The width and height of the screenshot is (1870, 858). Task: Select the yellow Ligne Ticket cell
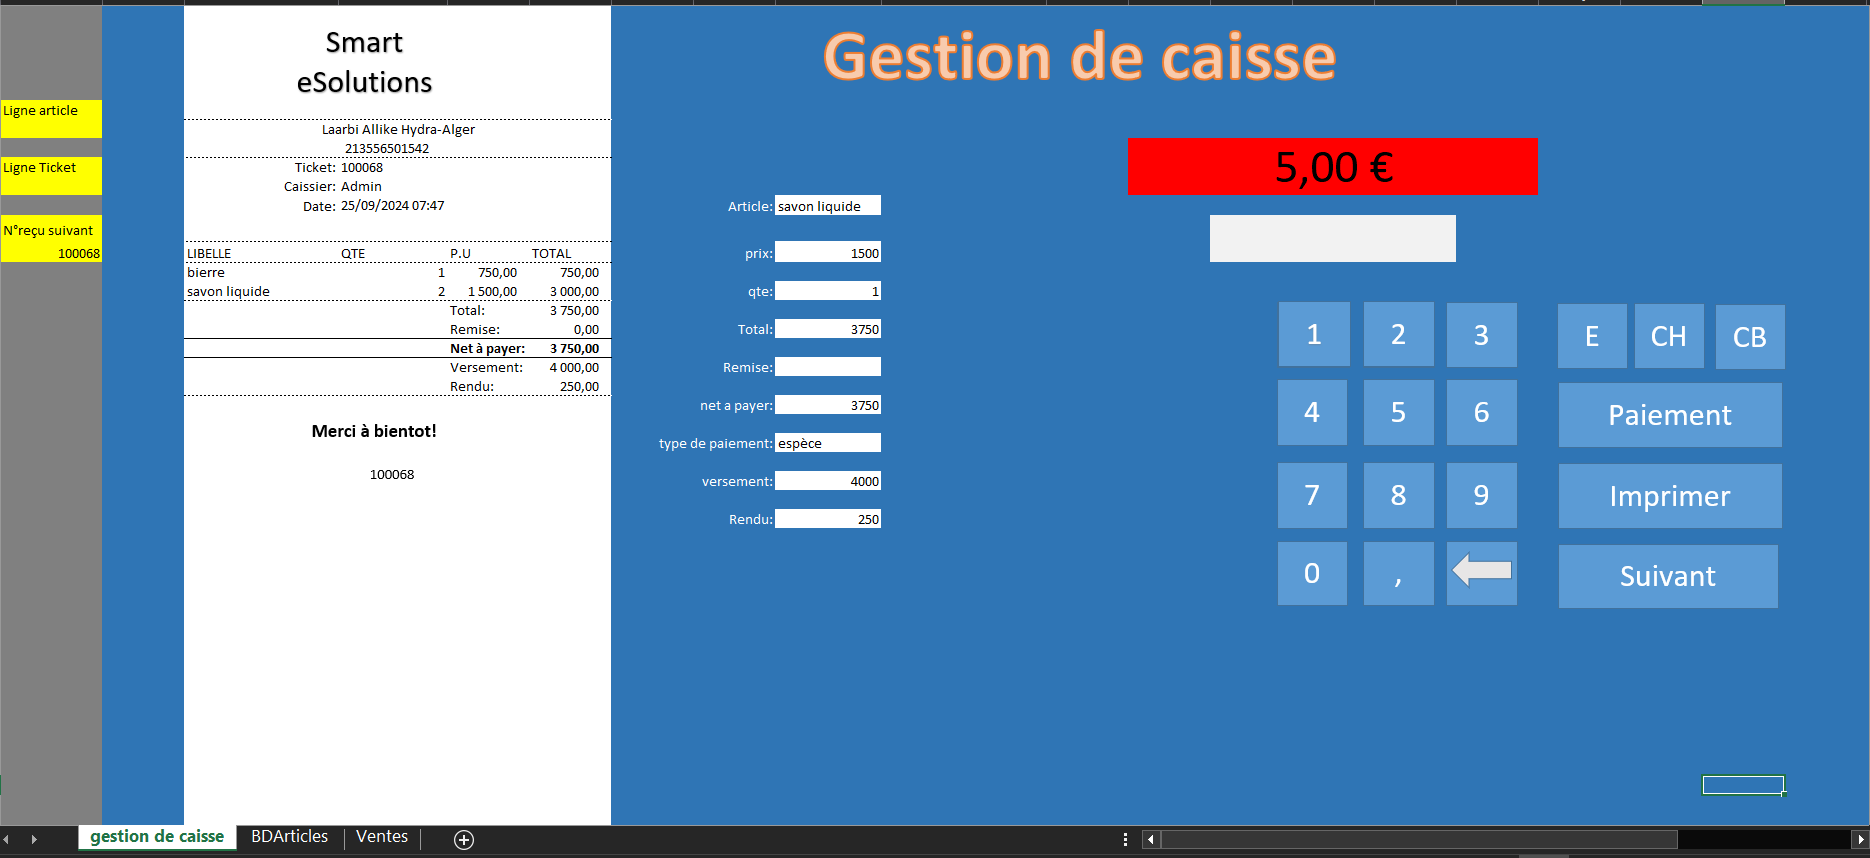pyautogui.click(x=51, y=175)
